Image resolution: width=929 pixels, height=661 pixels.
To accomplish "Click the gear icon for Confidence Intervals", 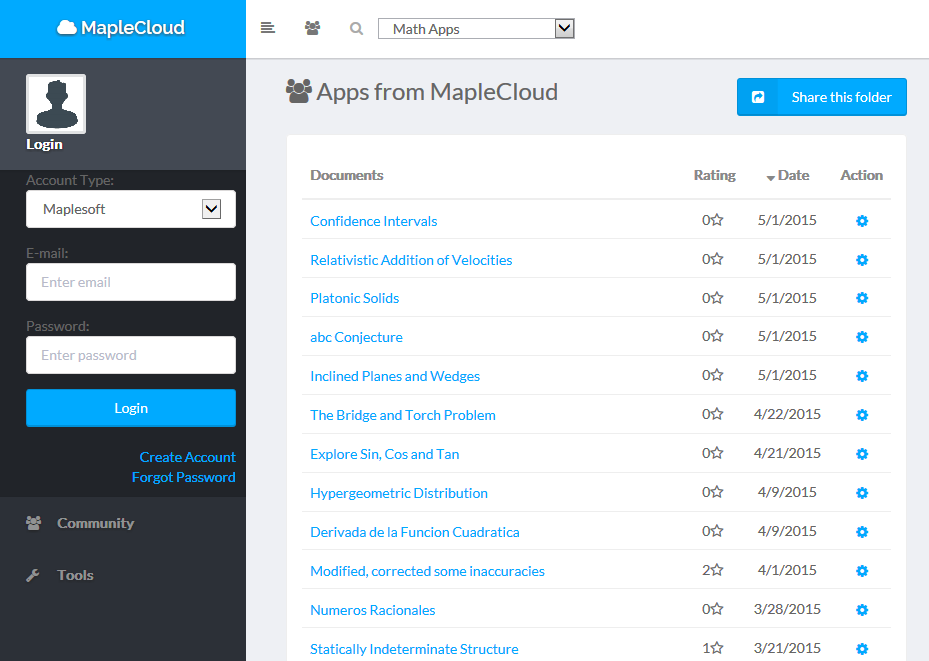I will pos(862,221).
